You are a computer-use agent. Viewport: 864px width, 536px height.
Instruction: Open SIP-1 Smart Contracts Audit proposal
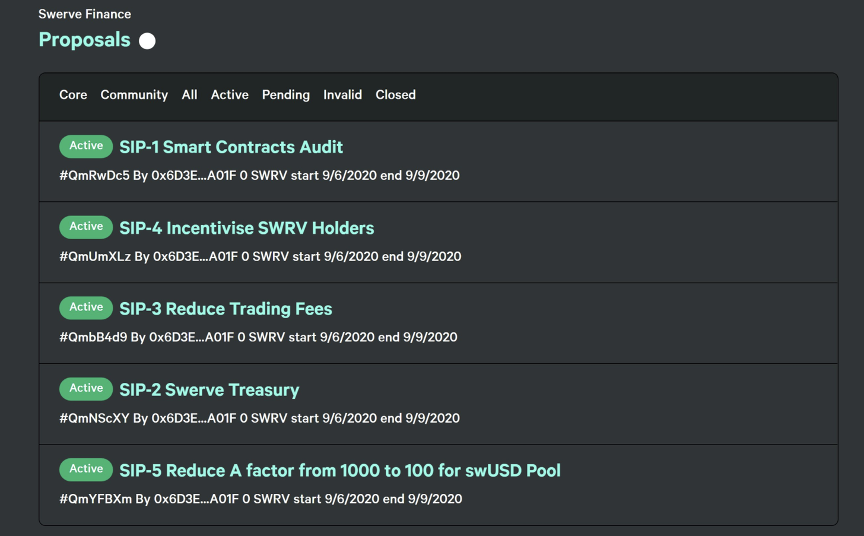point(231,147)
